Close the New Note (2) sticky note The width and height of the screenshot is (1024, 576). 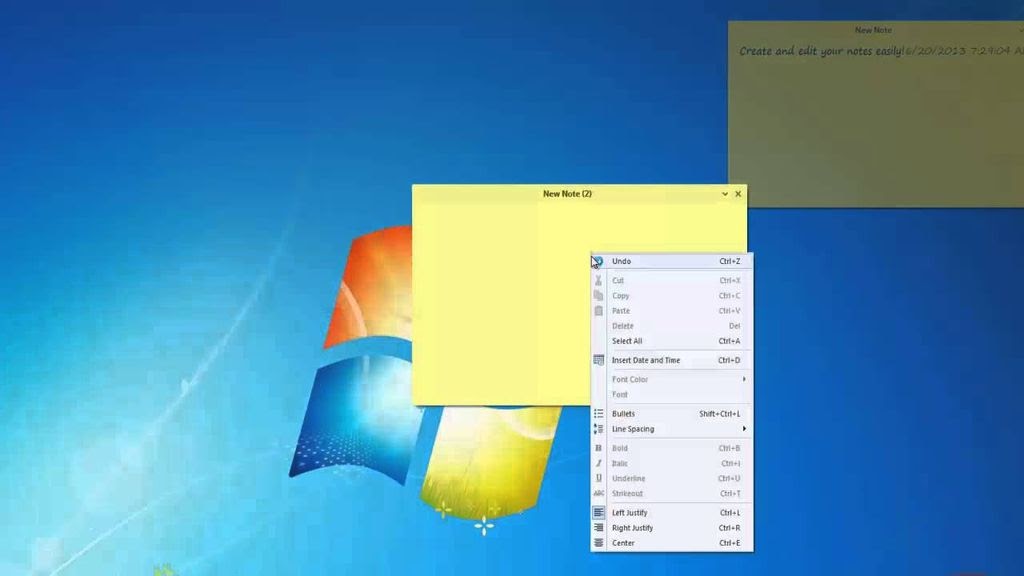(x=738, y=194)
